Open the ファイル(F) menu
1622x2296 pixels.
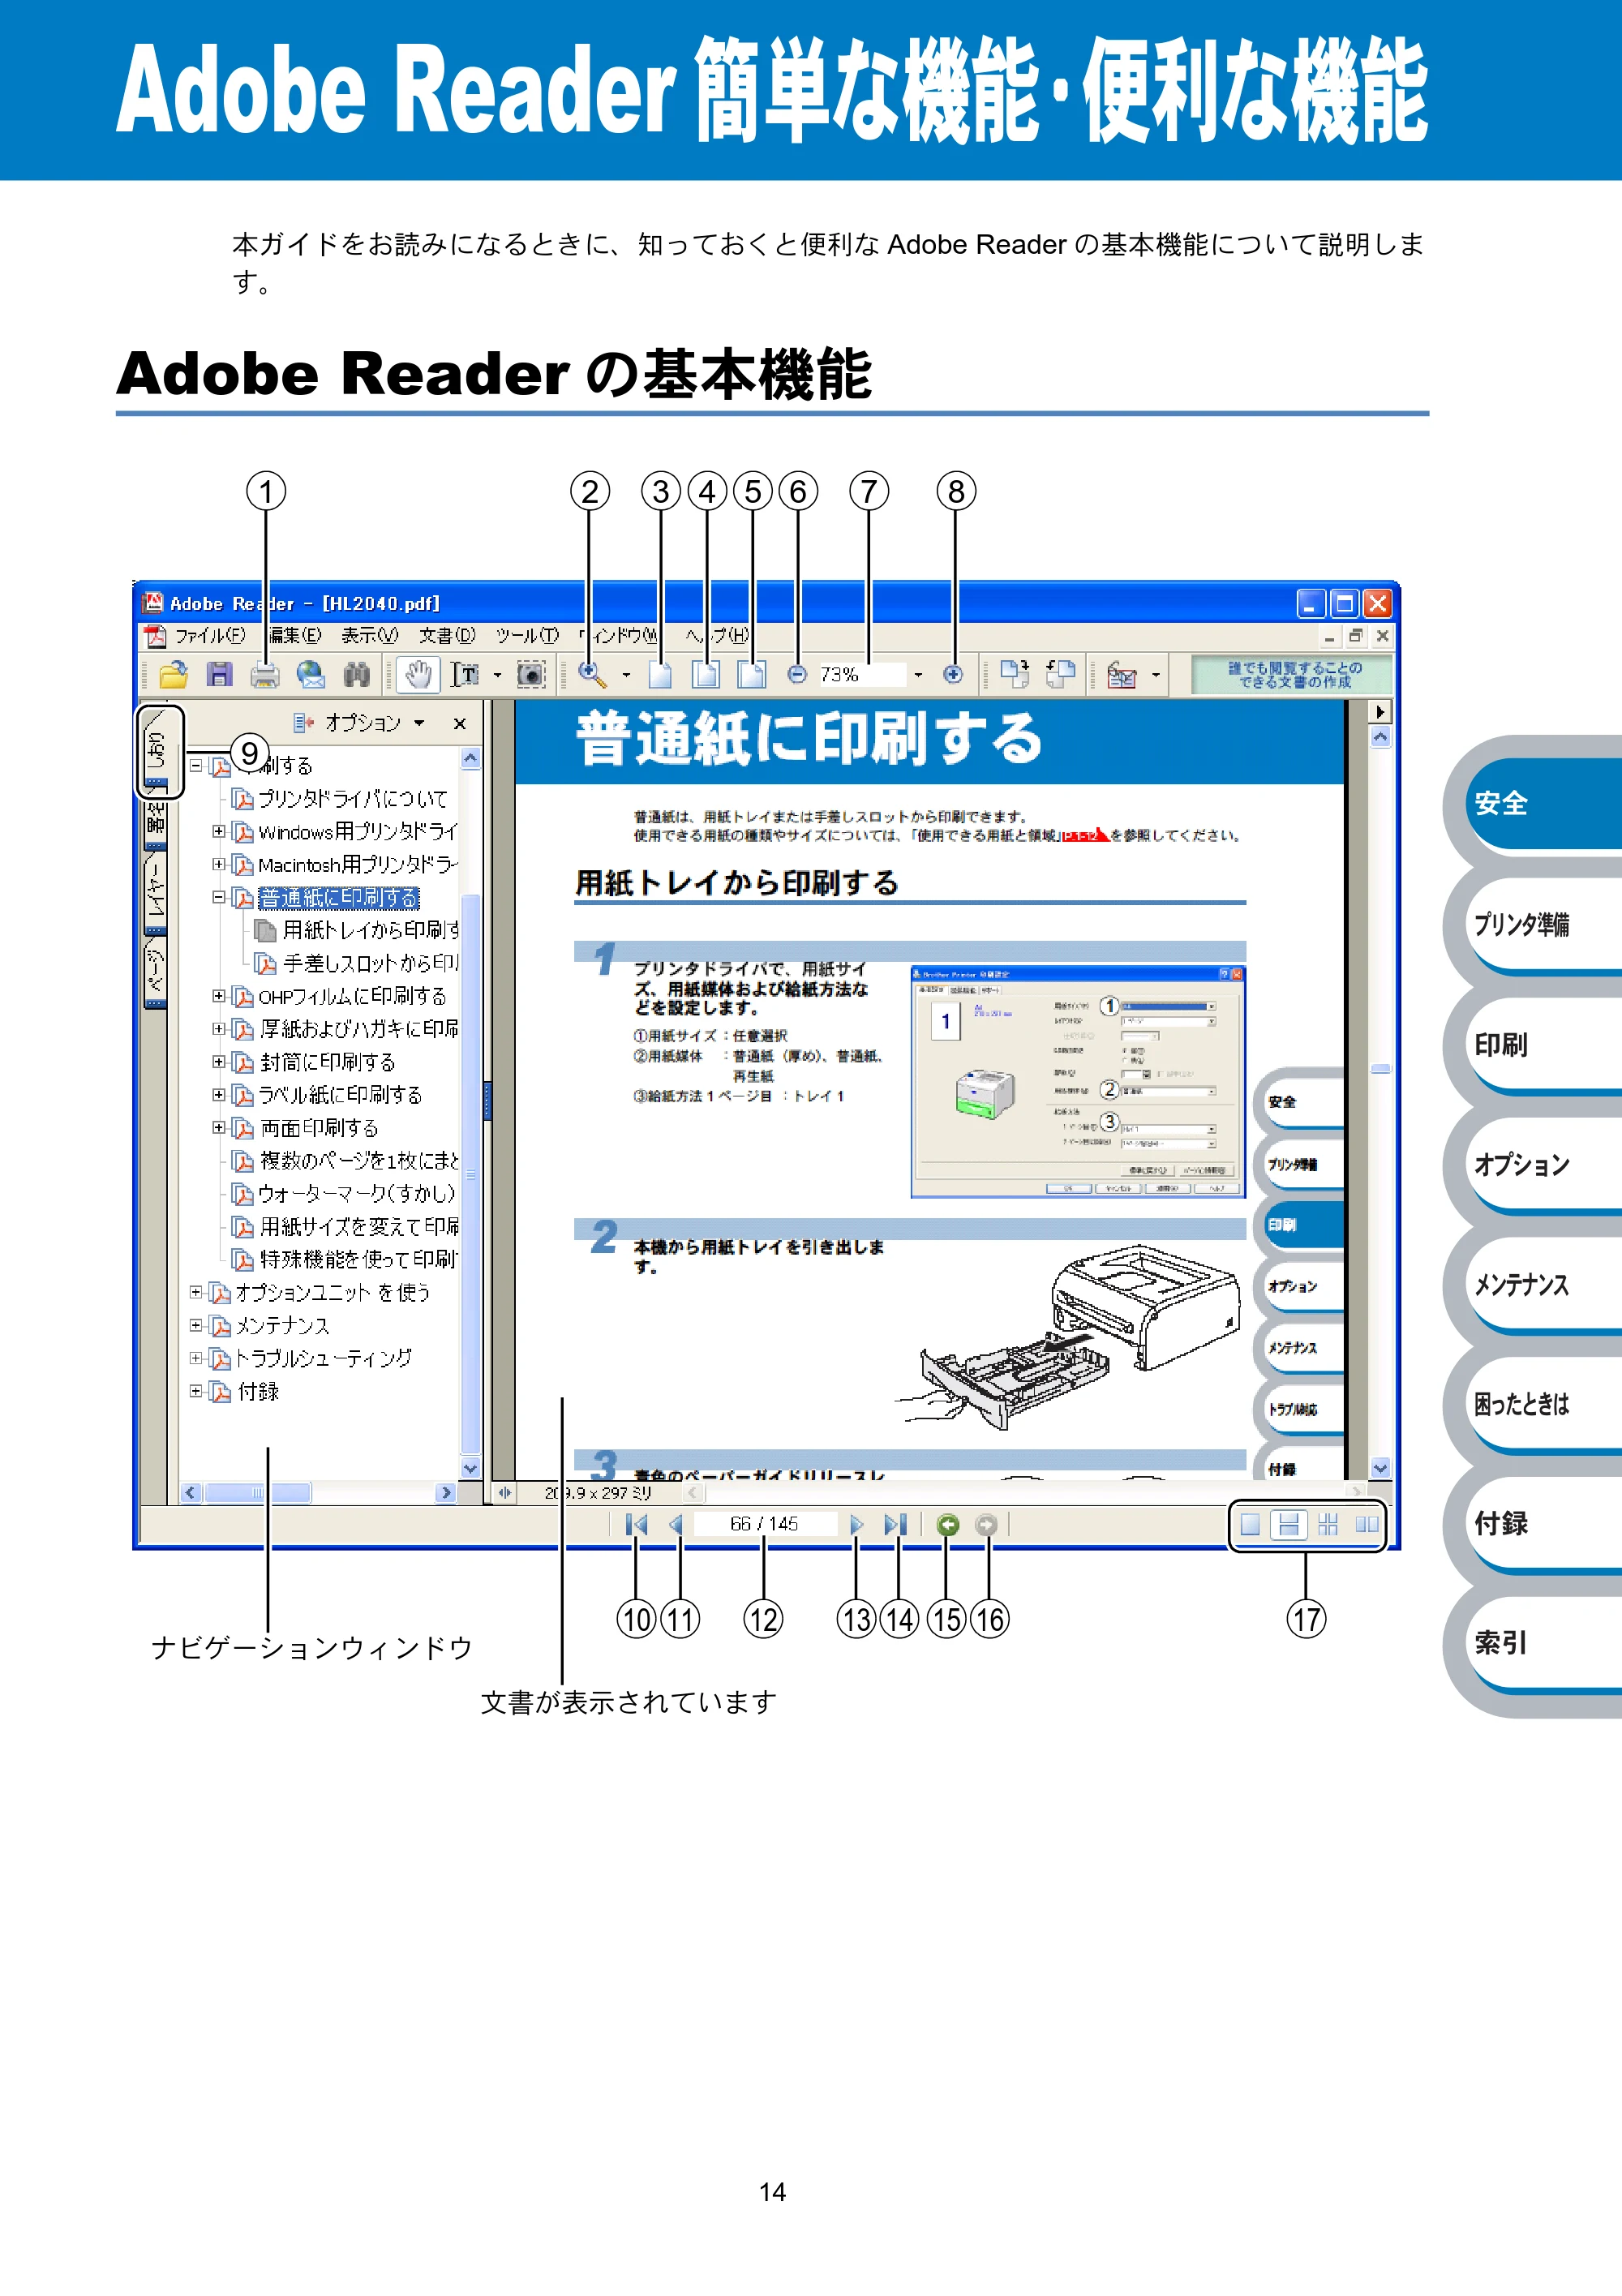[210, 635]
